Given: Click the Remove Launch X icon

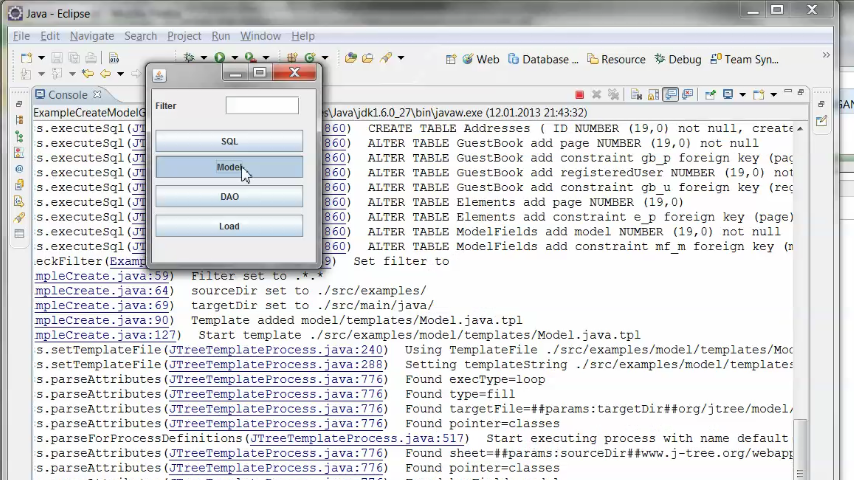Looking at the screenshot, I should (x=596, y=95).
